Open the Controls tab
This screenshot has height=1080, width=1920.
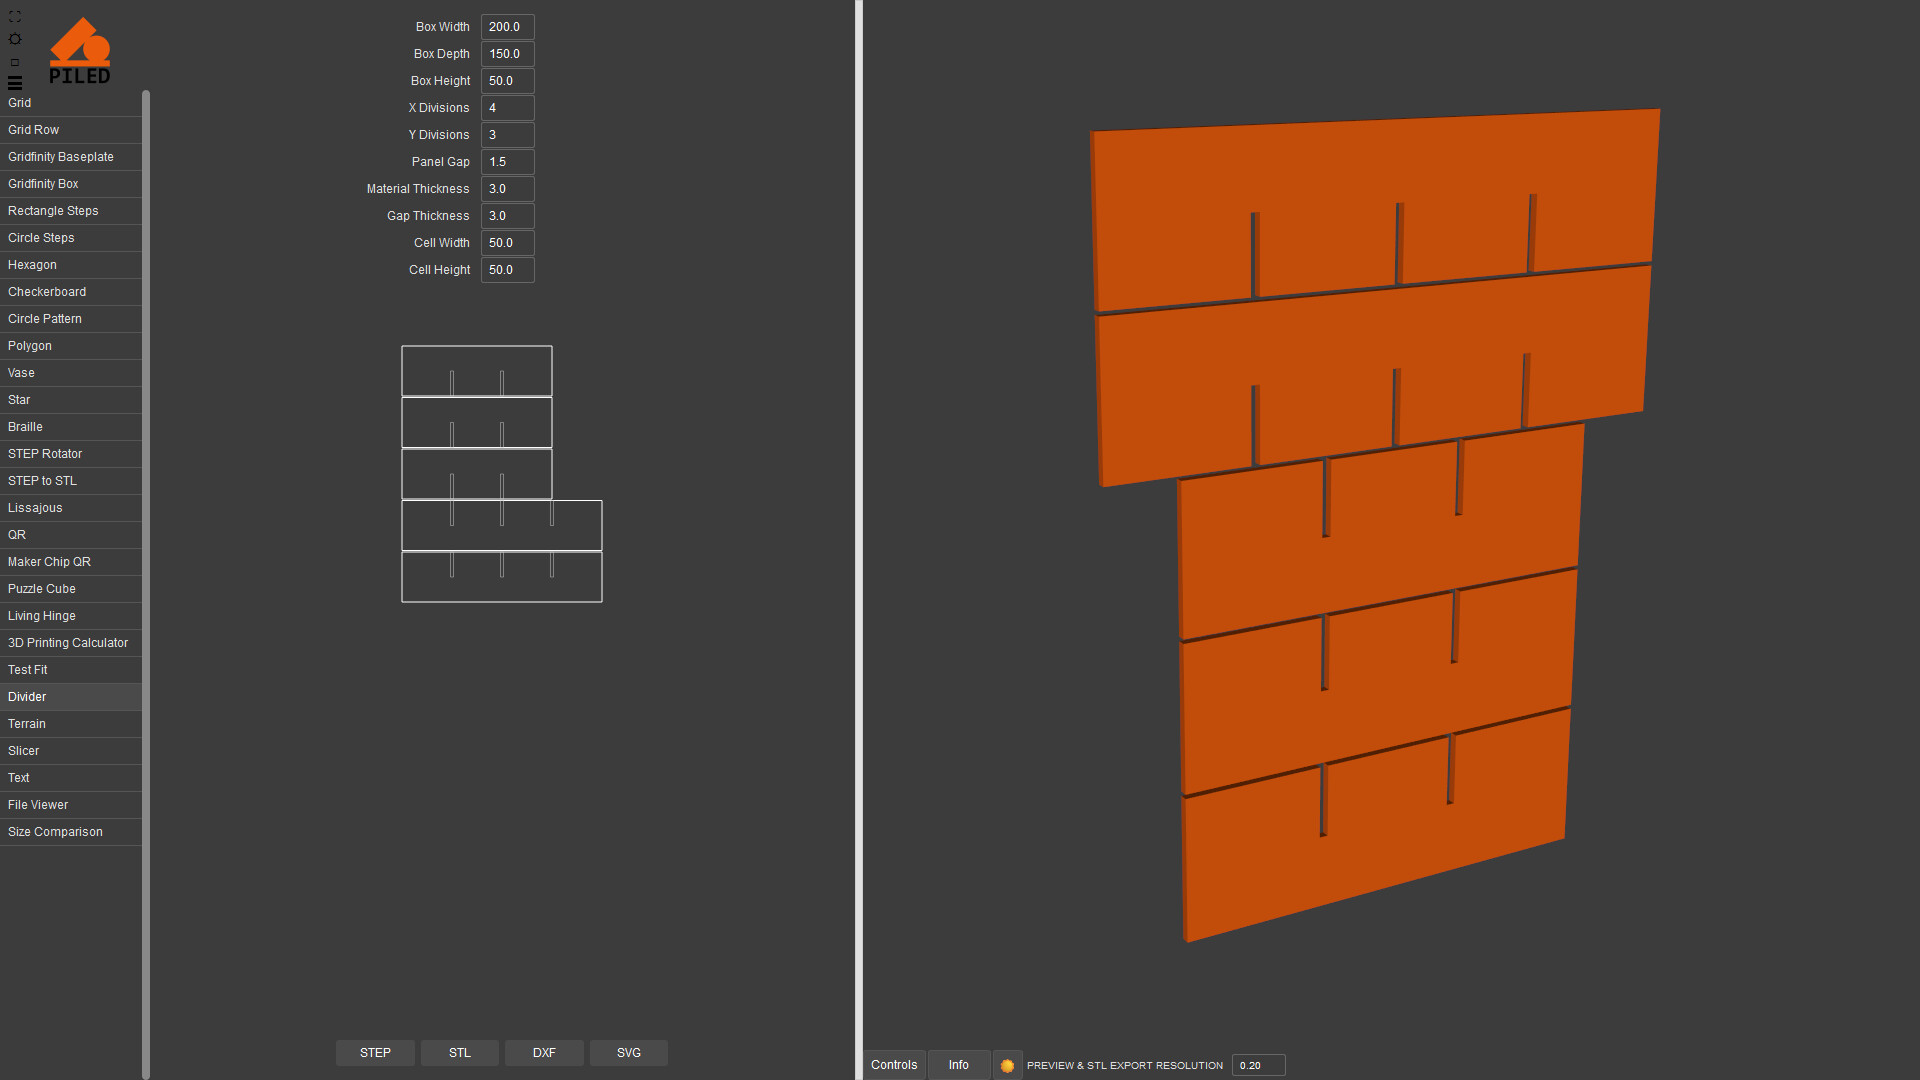point(894,1065)
